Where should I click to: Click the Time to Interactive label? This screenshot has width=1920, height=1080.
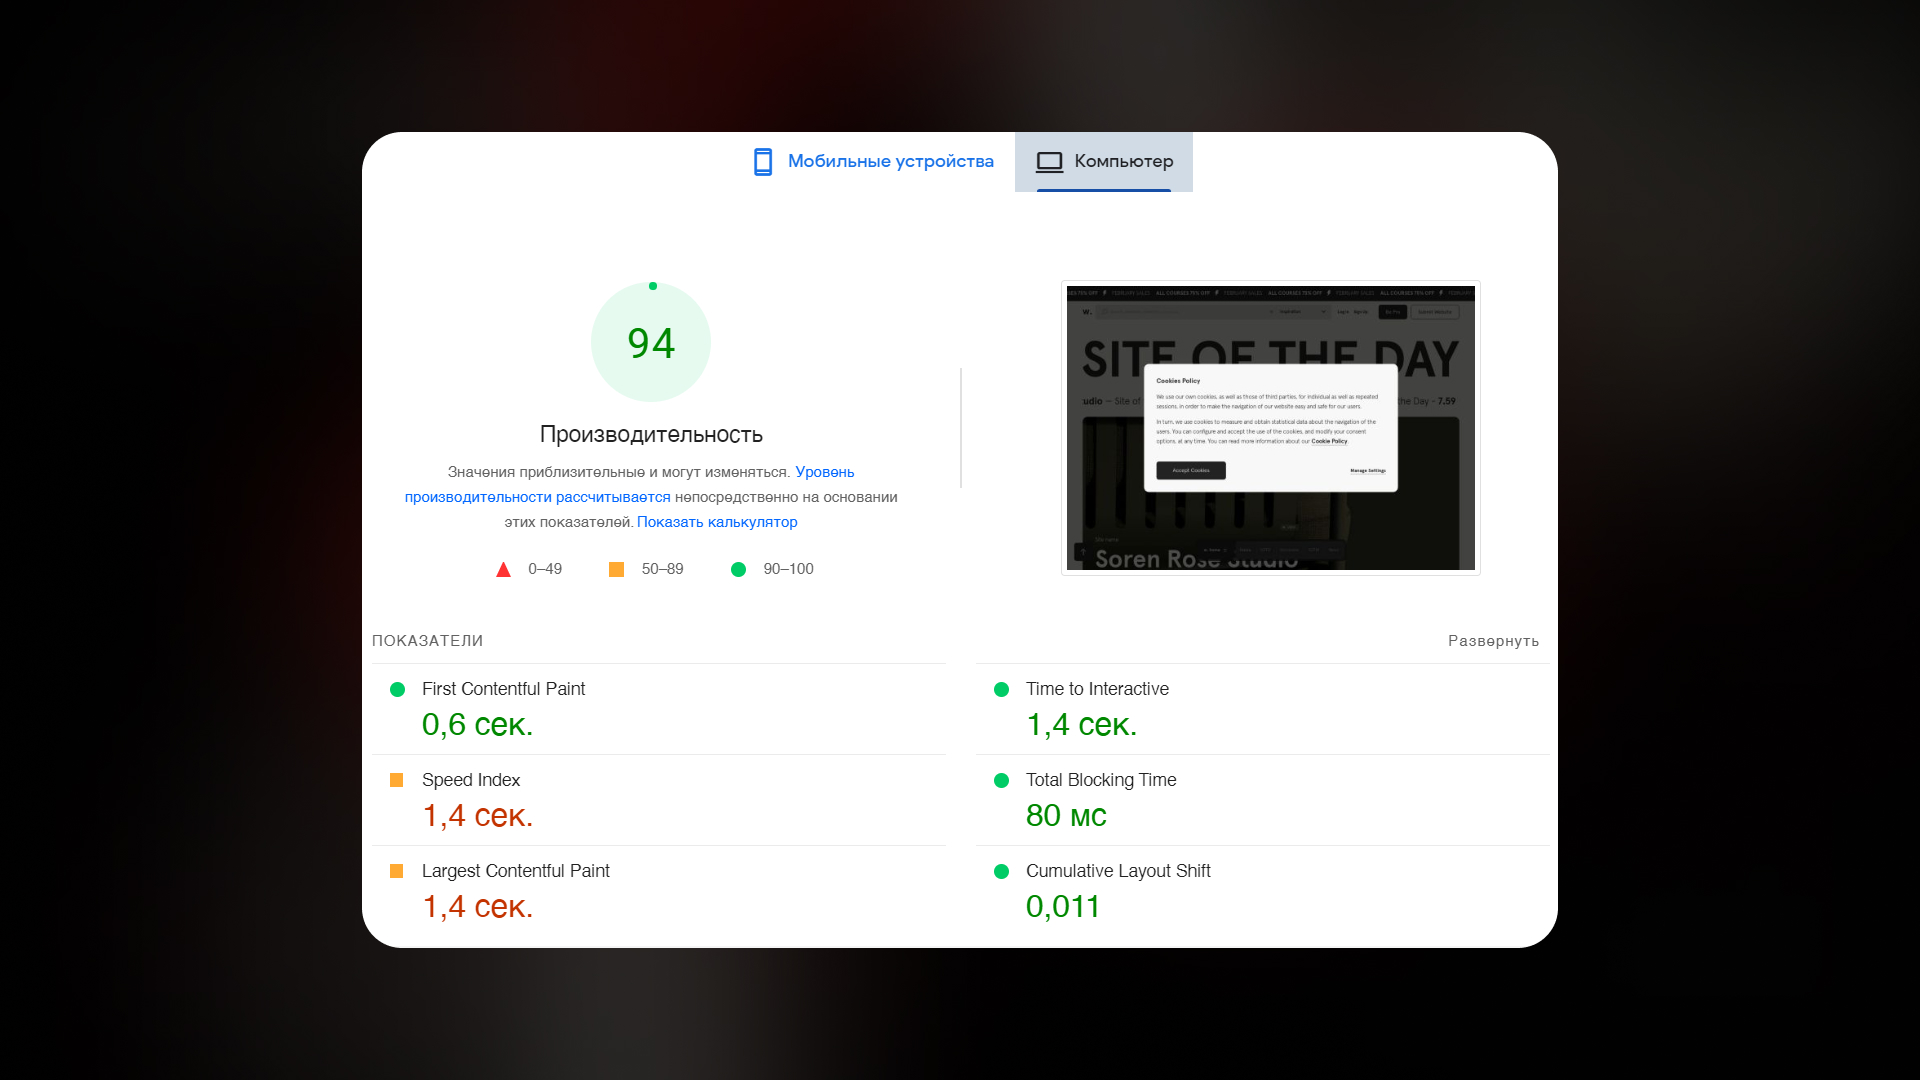(x=1097, y=689)
